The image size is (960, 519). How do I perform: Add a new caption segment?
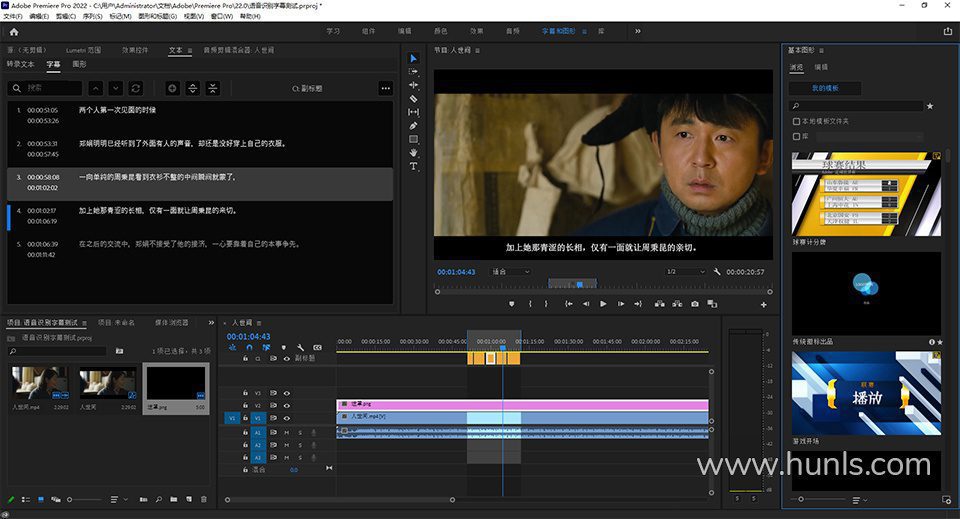[x=173, y=88]
